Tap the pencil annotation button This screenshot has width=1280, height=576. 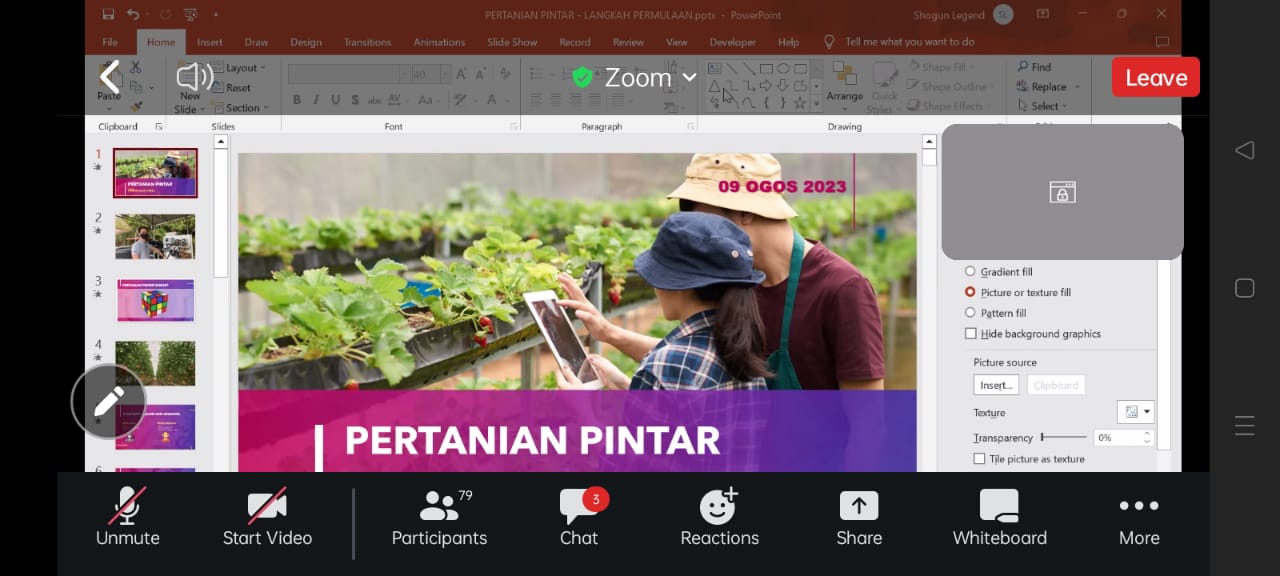(108, 402)
